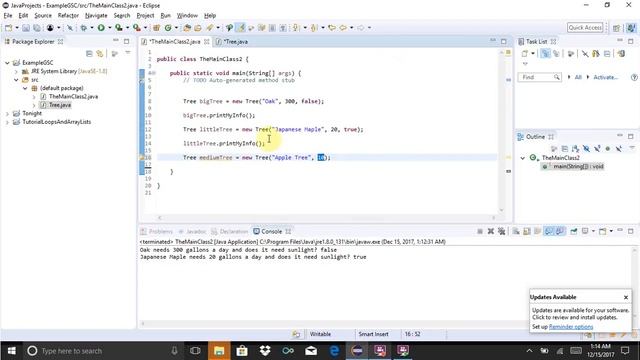
Task: Switch to the Java perspective icon
Action: [x=631, y=28]
